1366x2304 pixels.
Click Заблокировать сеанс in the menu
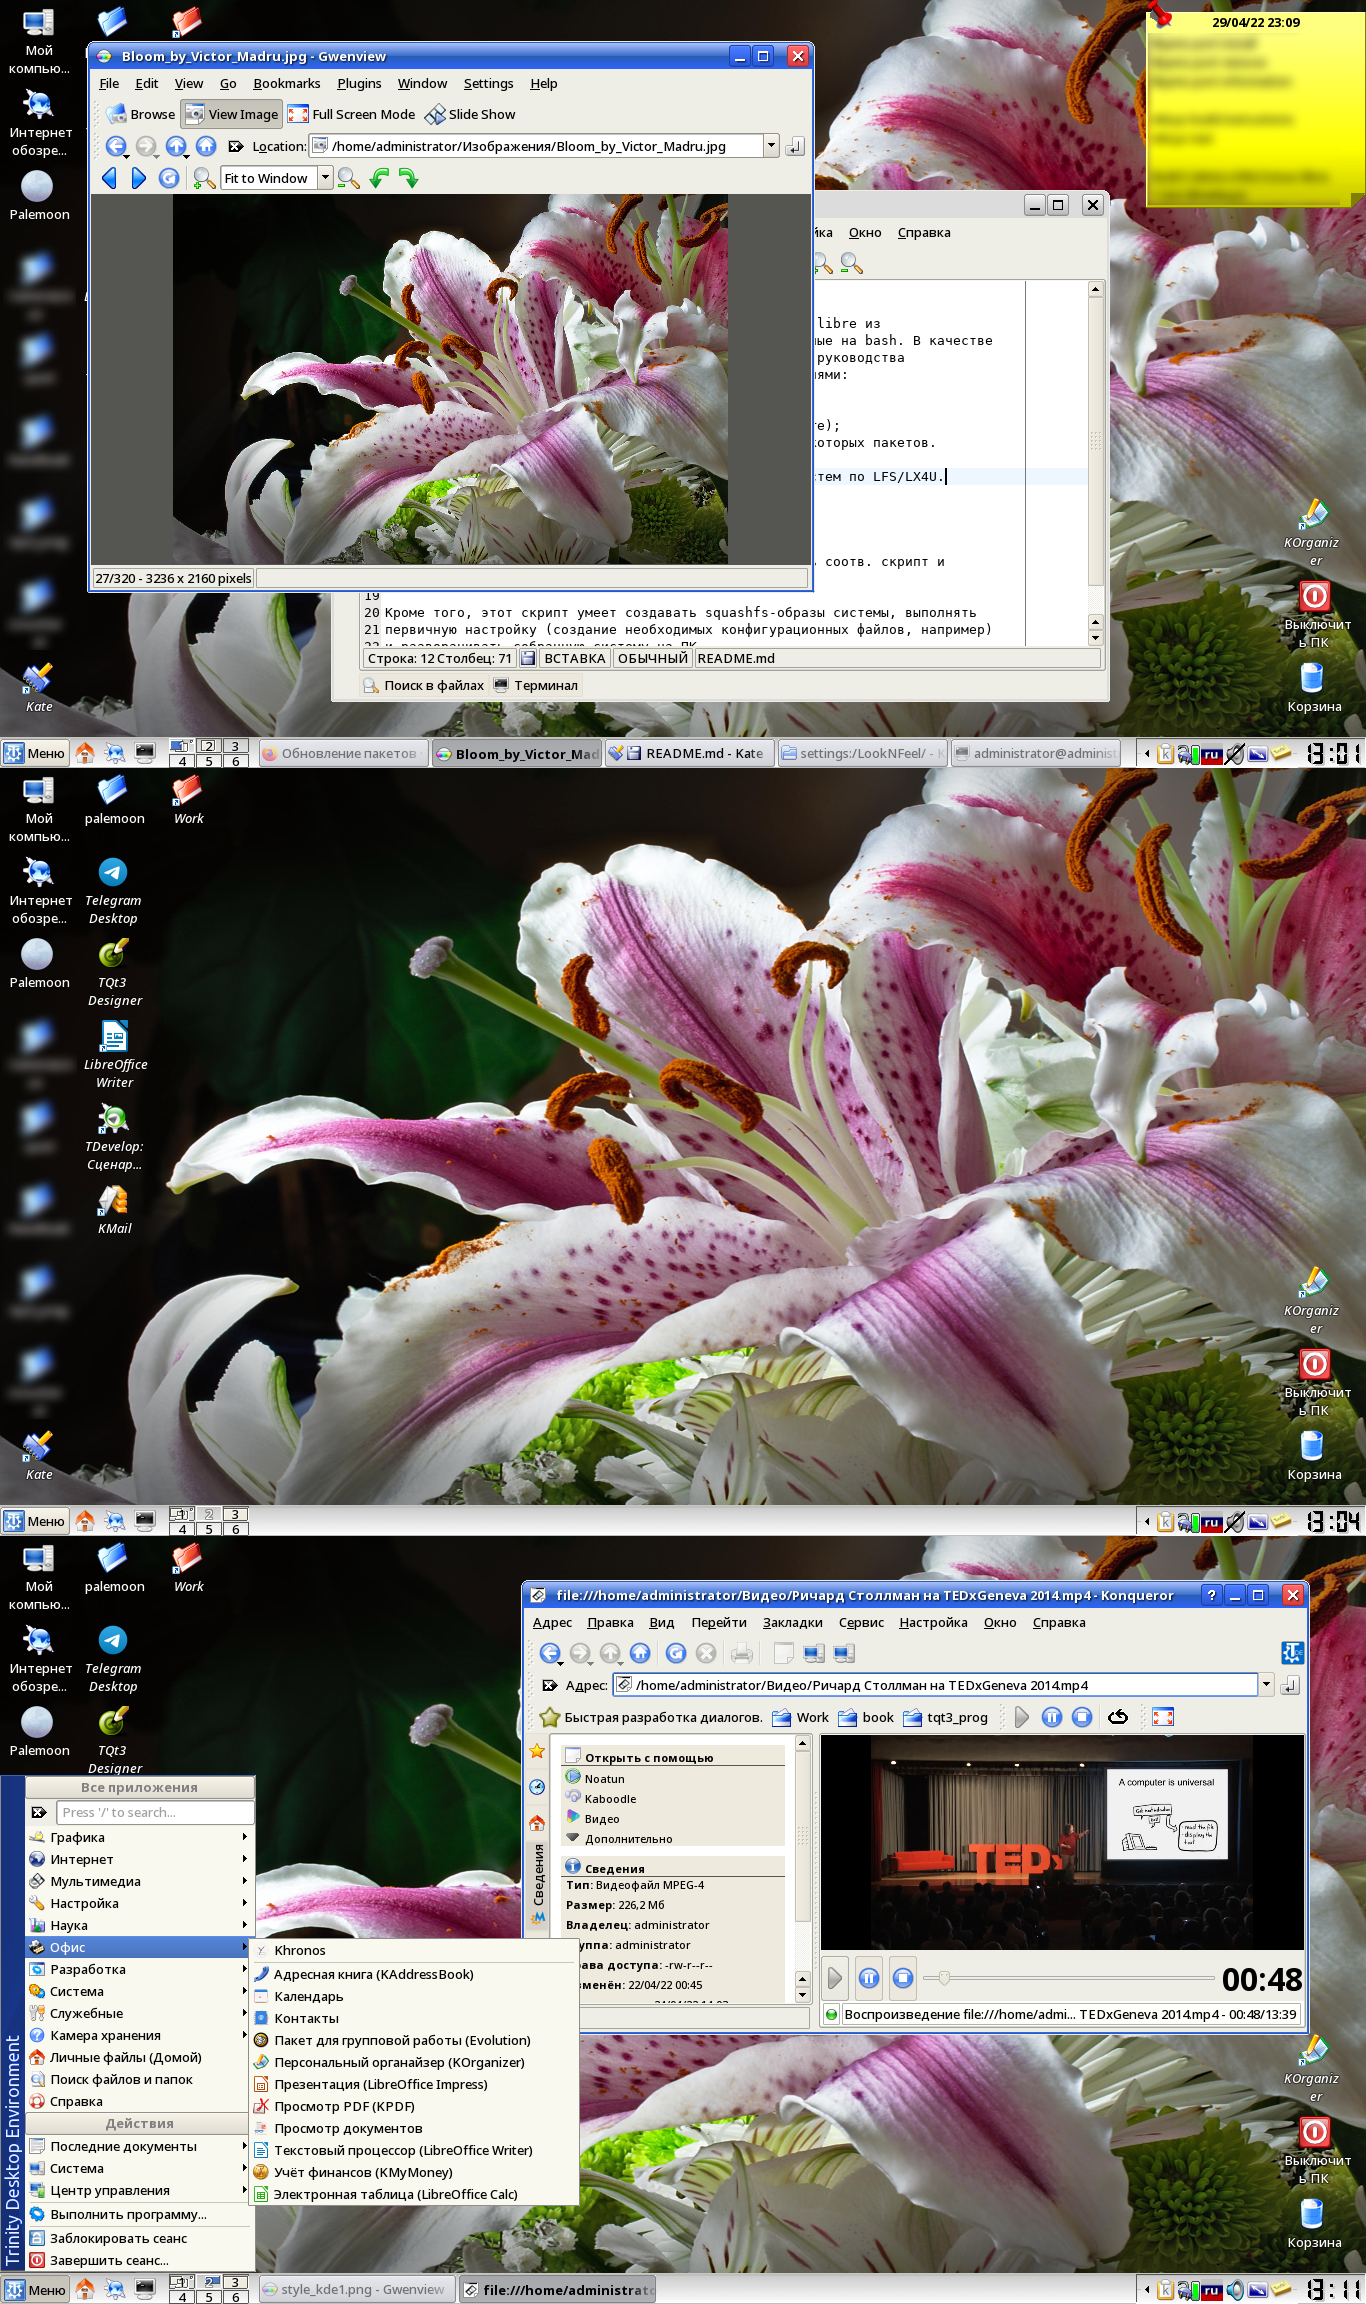[x=138, y=2238]
